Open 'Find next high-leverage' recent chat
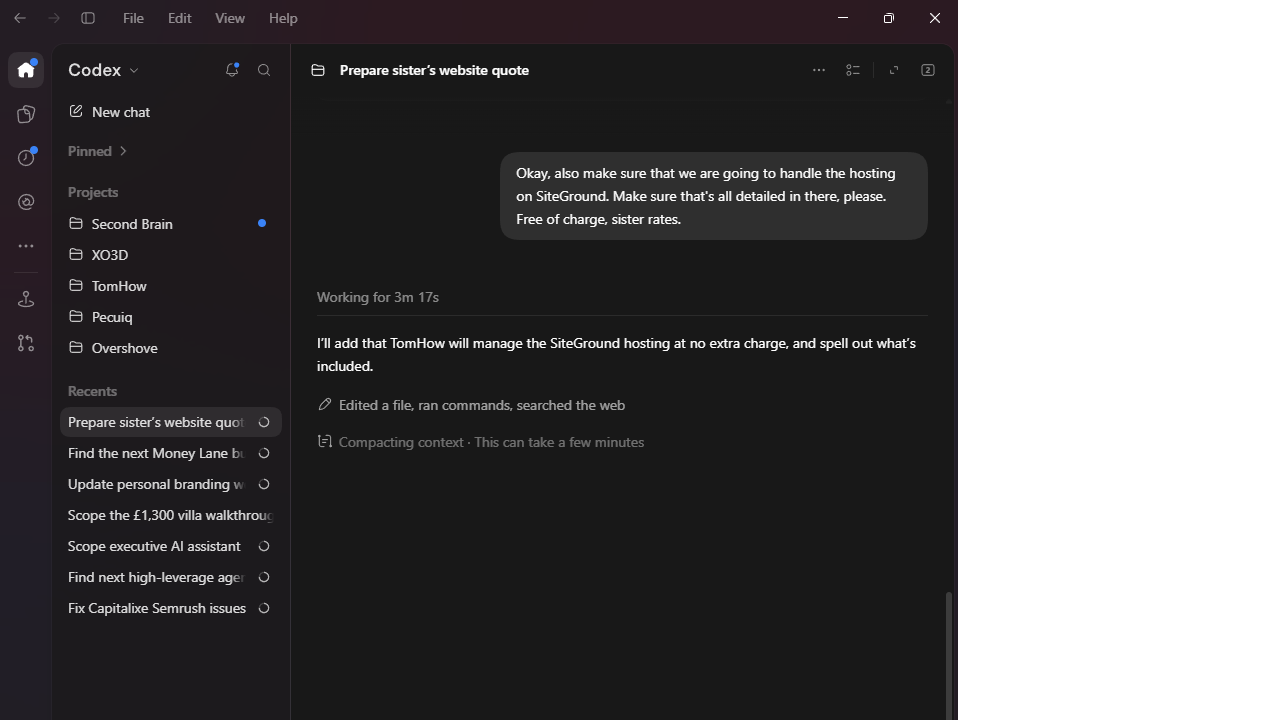This screenshot has height=720, width=1280. pyautogui.click(x=170, y=577)
